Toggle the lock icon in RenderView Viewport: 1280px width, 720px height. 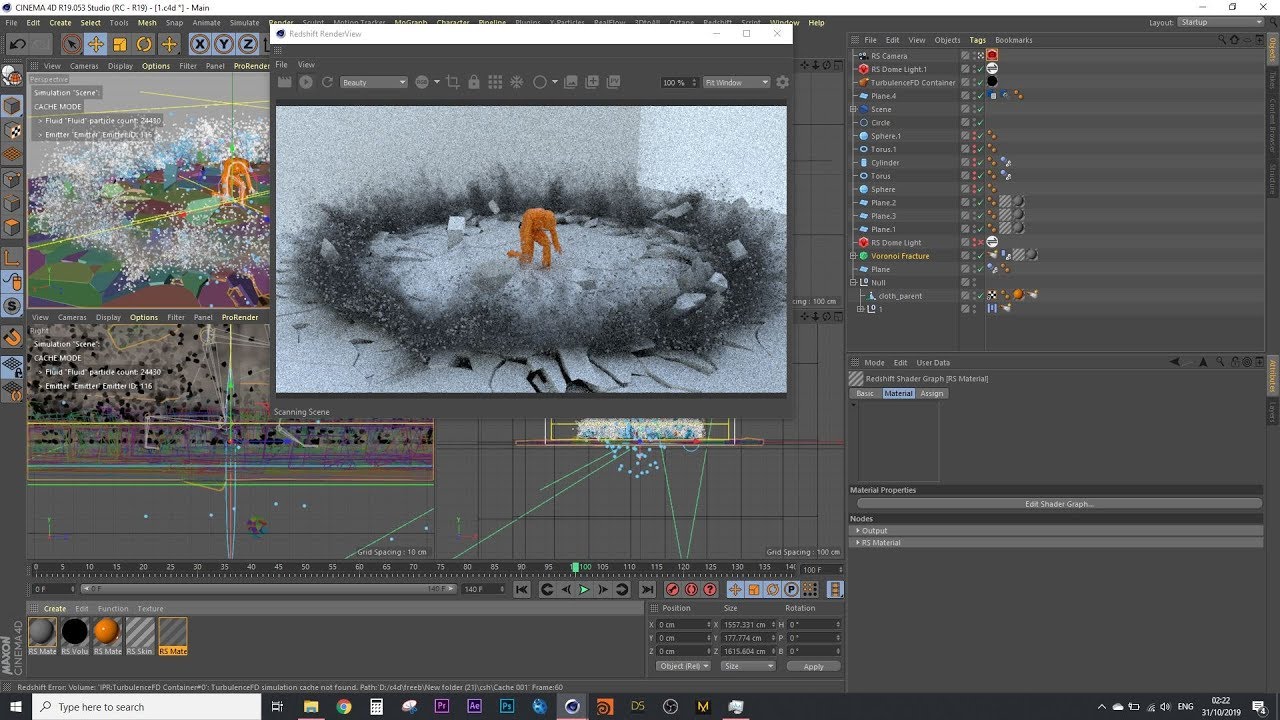point(474,82)
